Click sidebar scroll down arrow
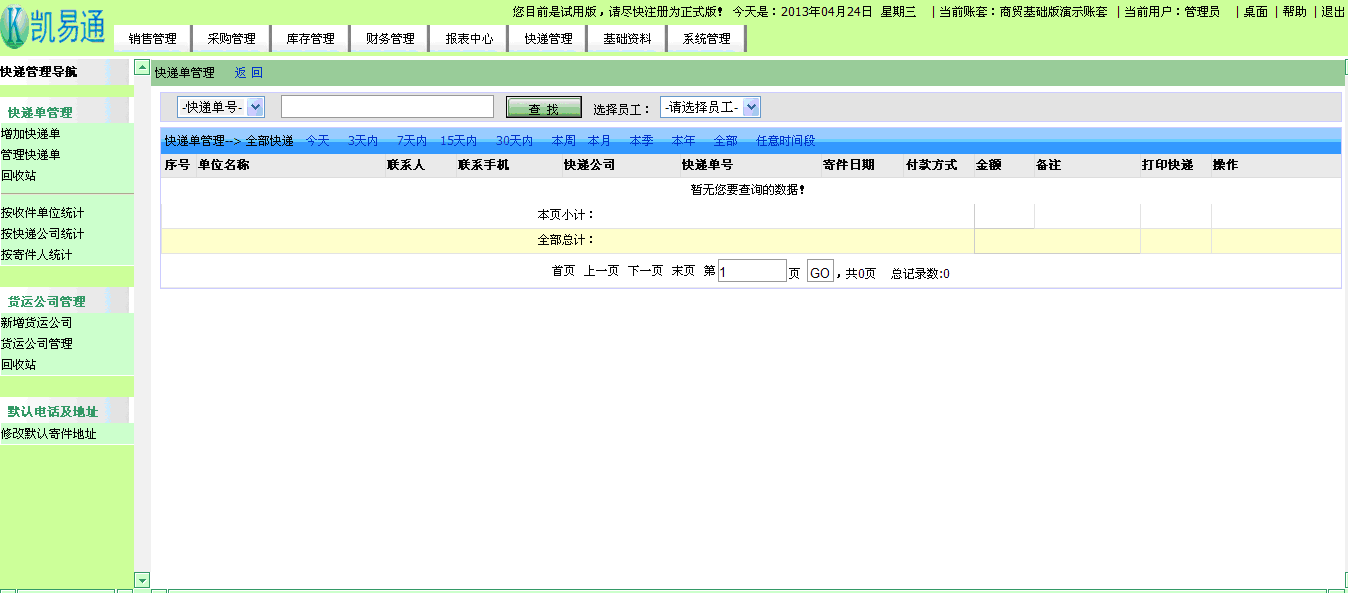Screen dimensions: 1348x593 (142, 580)
